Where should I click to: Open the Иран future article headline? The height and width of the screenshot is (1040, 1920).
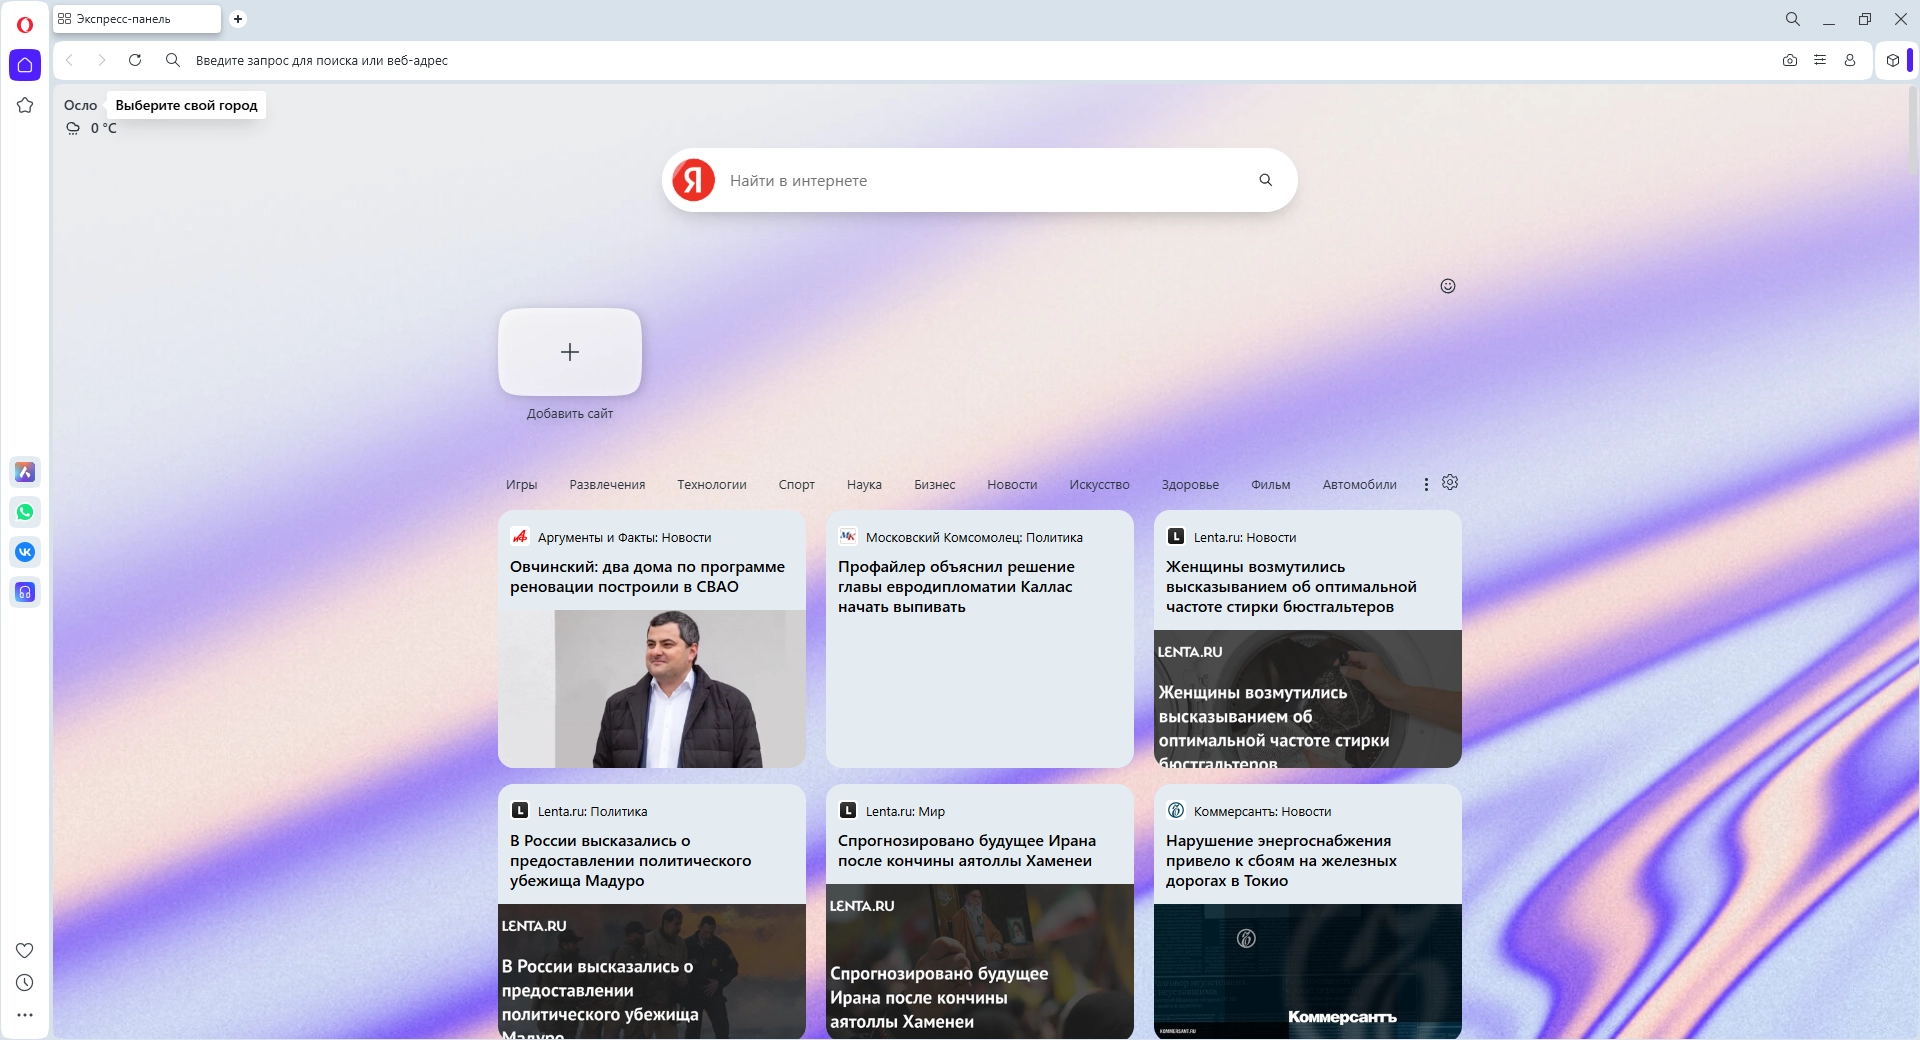[x=967, y=851]
